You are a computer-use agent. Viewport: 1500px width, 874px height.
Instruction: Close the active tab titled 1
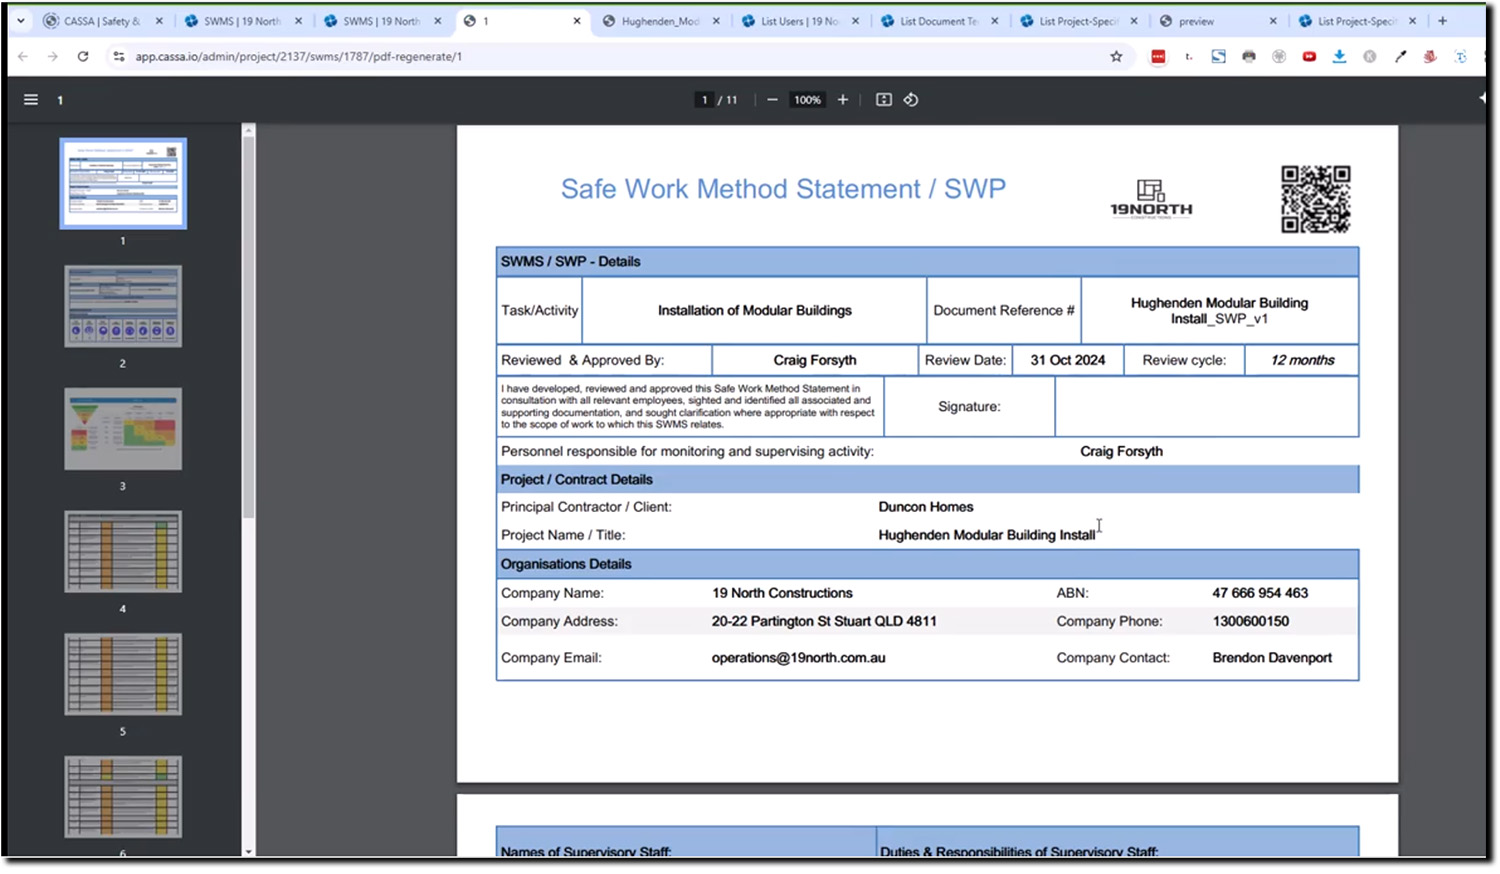pyautogui.click(x=577, y=21)
